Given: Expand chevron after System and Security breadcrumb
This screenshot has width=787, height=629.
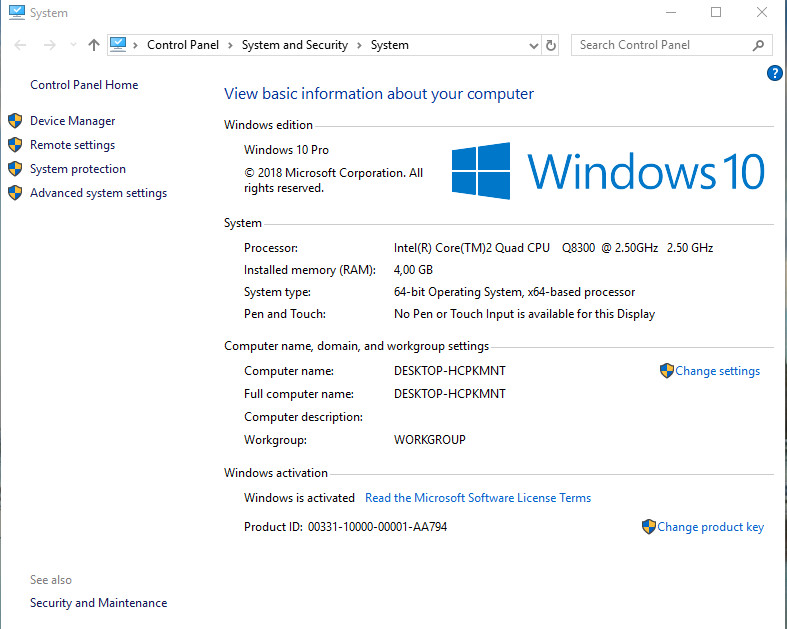Looking at the screenshot, I should coord(359,46).
